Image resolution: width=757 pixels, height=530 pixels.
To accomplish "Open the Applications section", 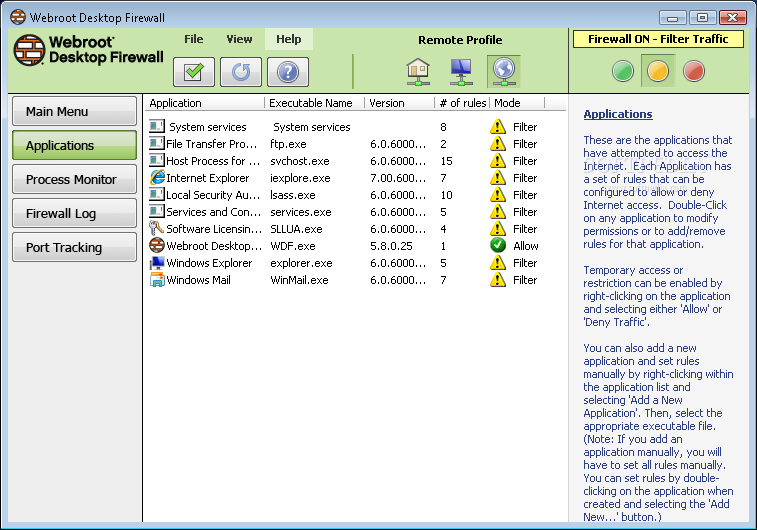I will [x=74, y=145].
